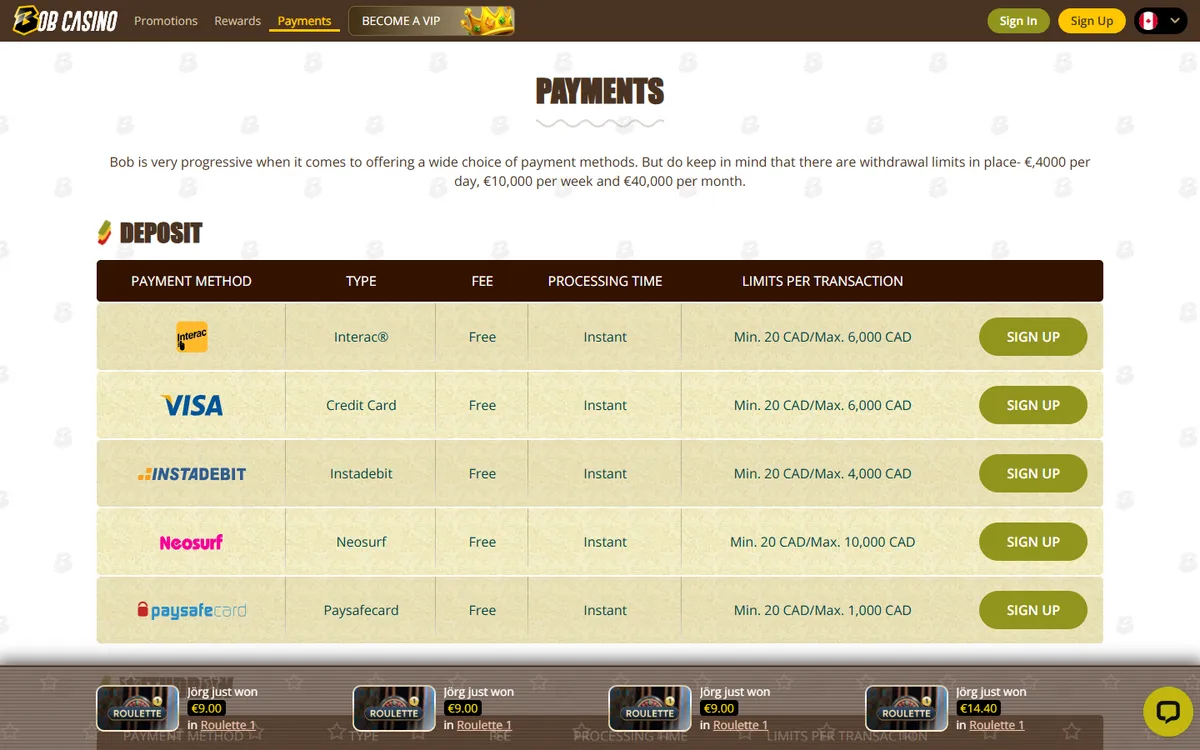This screenshot has width=1200, height=750.
Task: Open the roulette thumbnail for the €14.40 win
Action: 906,708
